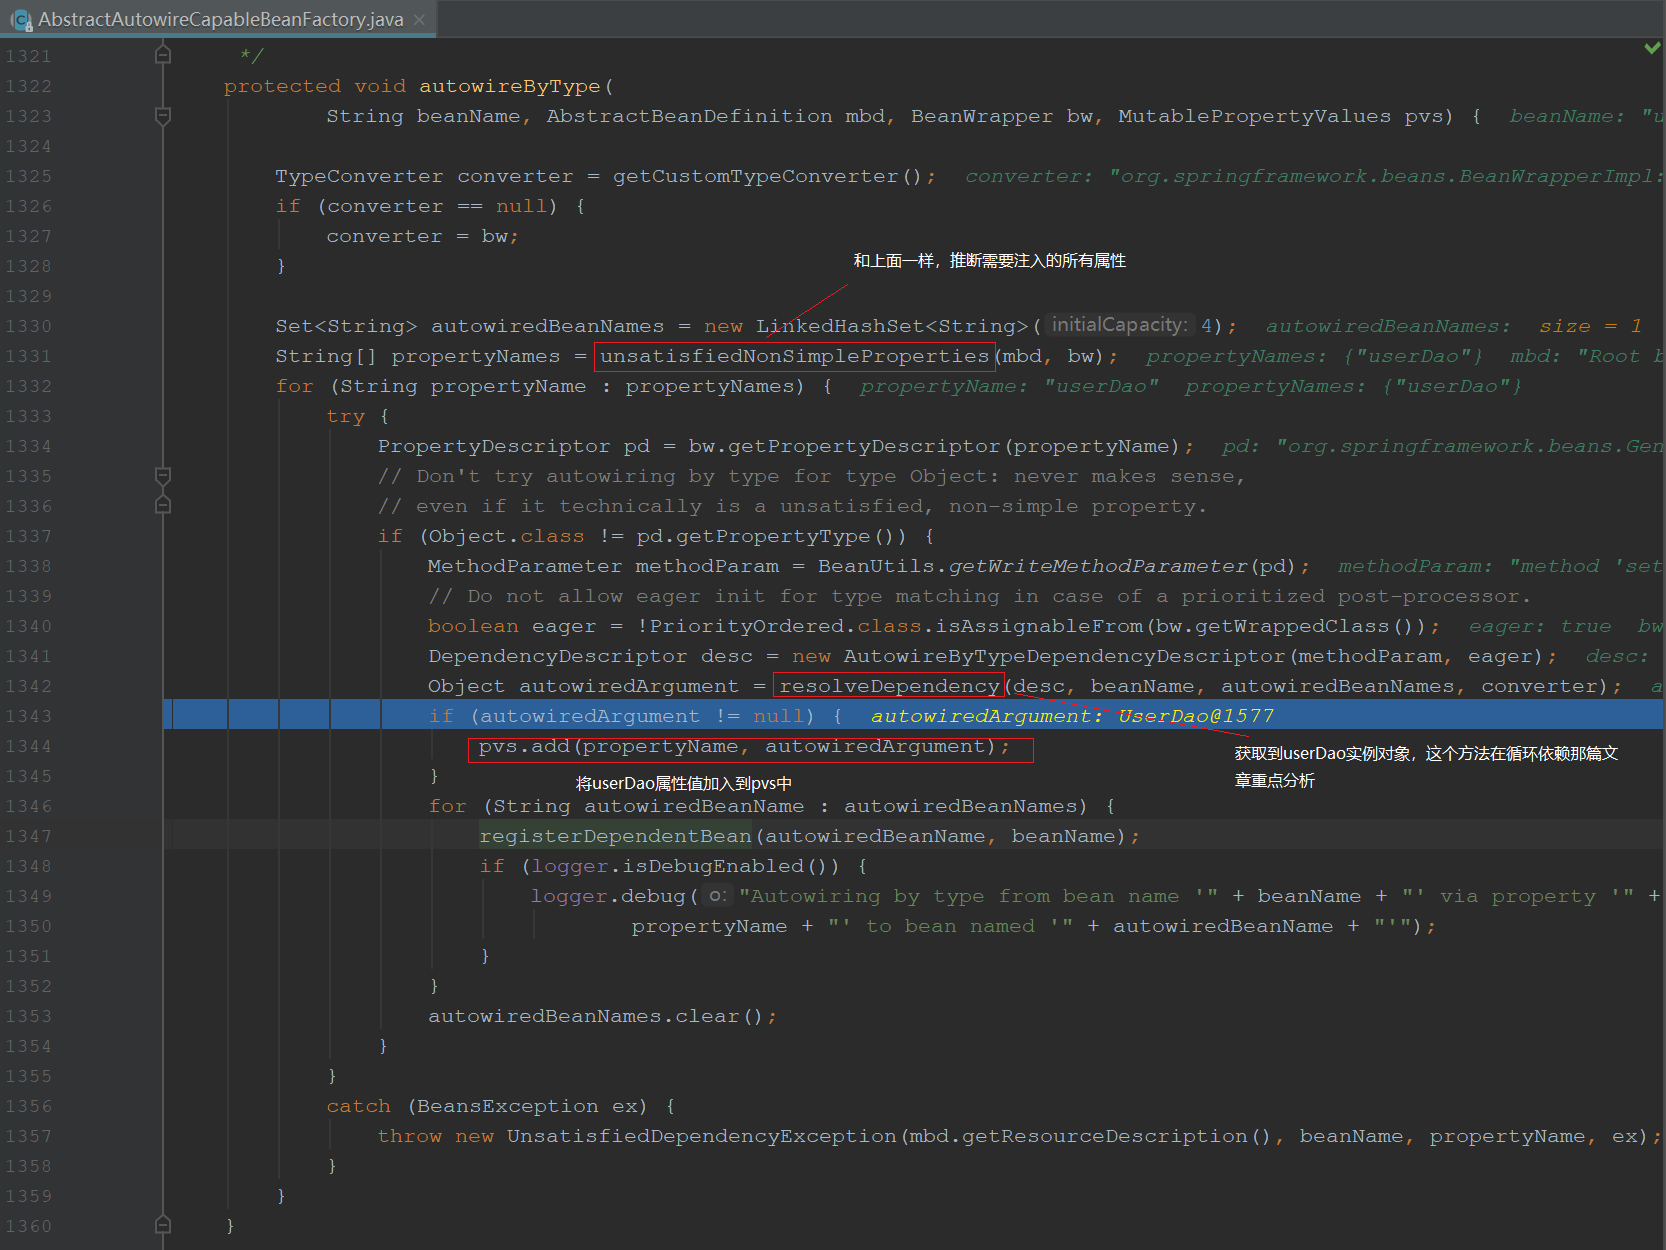Toggle the comment fold end marker on line 1336

(x=163, y=505)
